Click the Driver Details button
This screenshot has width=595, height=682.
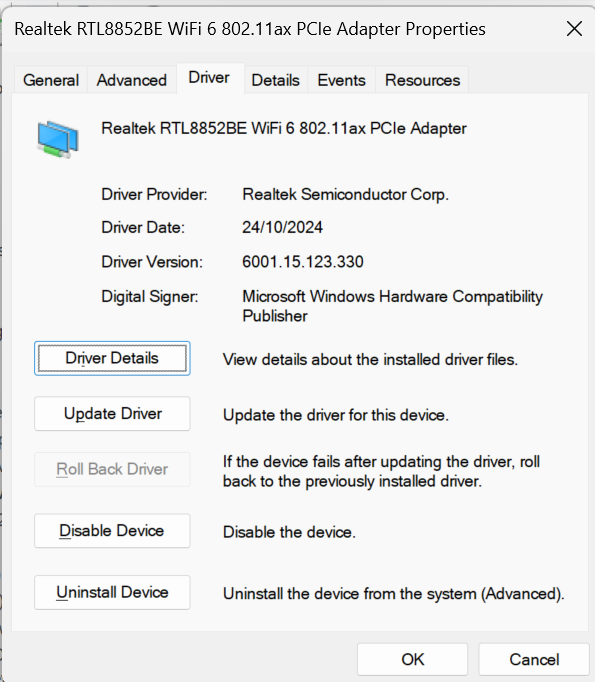tap(112, 358)
